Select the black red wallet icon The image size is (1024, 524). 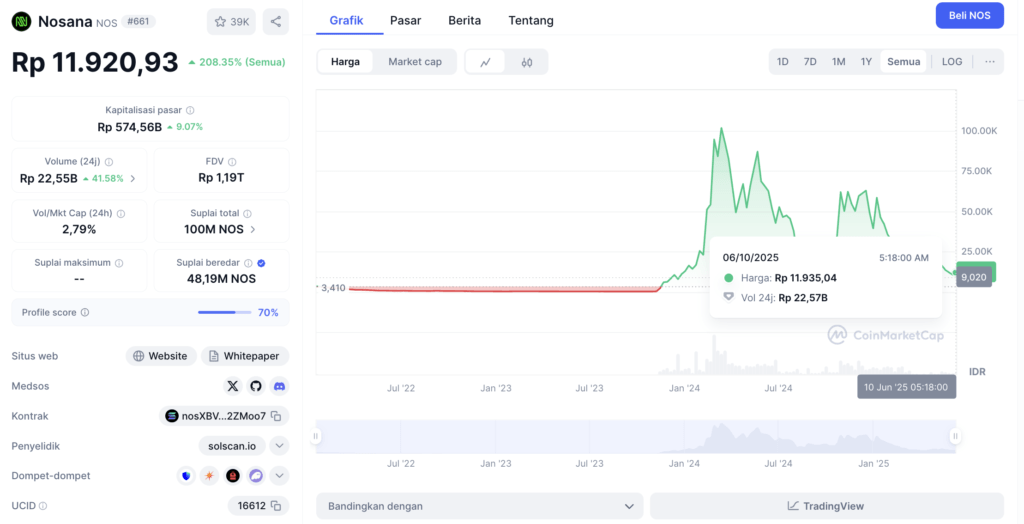pos(232,476)
